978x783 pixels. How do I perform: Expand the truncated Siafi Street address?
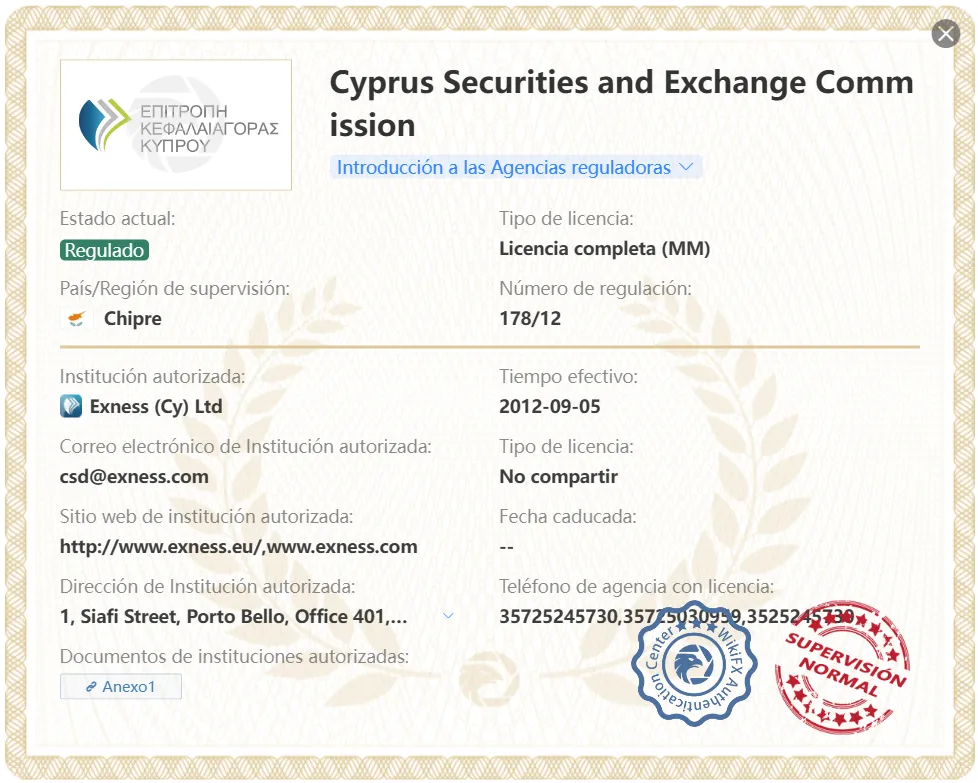coord(448,616)
